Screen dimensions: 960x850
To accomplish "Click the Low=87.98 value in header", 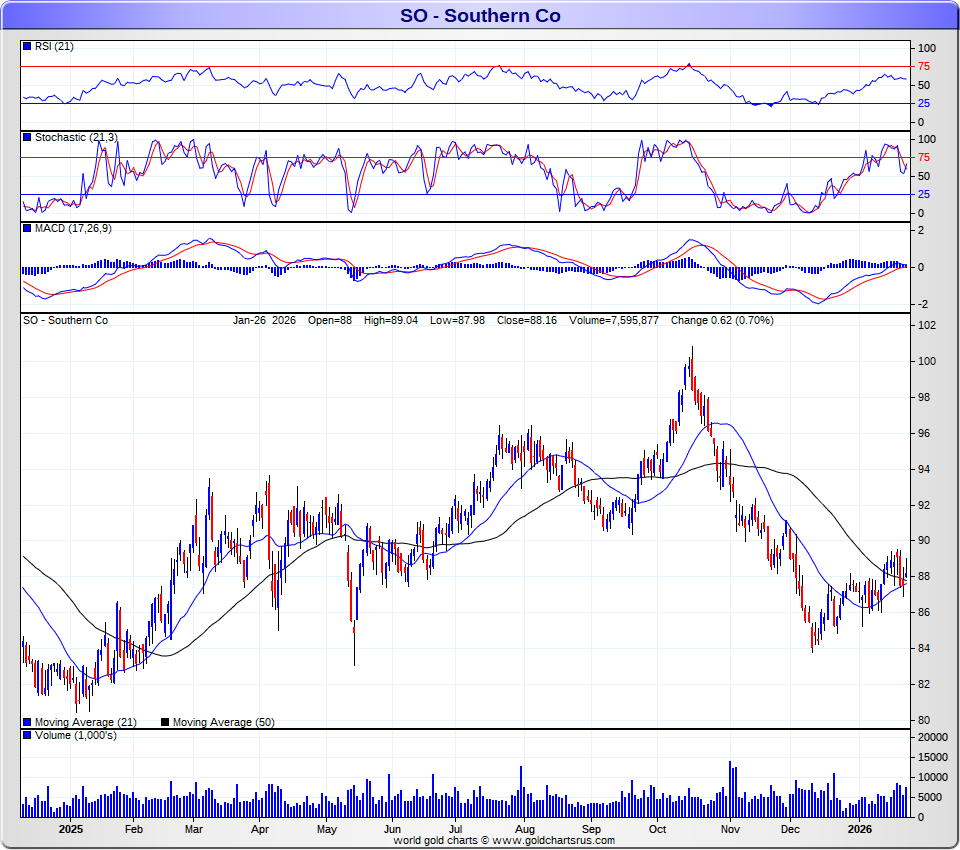I will tap(457, 320).
